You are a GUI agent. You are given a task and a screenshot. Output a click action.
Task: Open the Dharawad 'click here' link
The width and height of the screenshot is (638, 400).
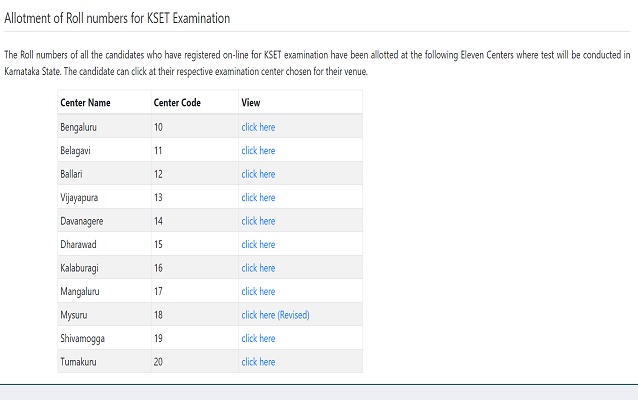pyautogui.click(x=258, y=245)
